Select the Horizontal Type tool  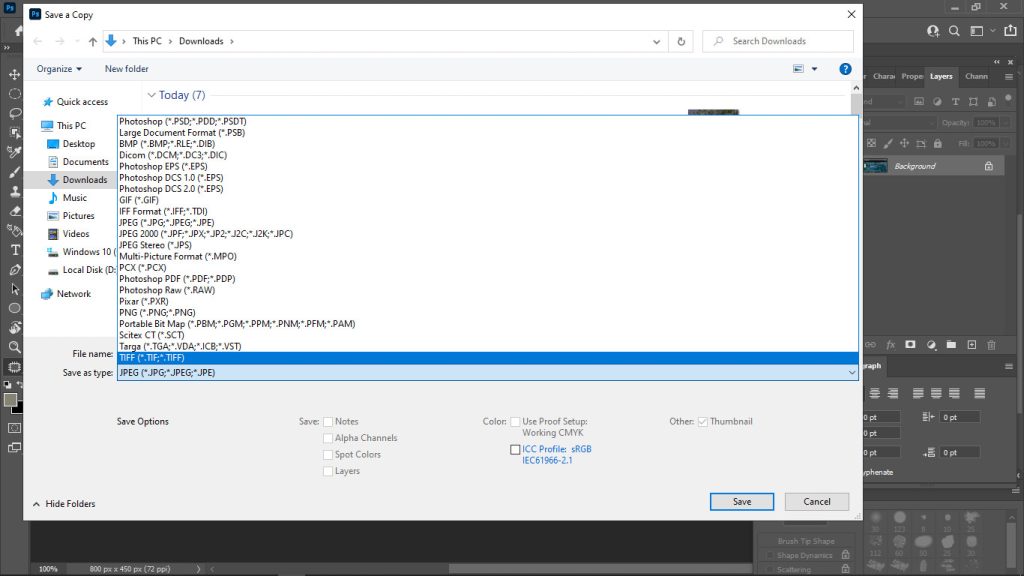tap(15, 250)
